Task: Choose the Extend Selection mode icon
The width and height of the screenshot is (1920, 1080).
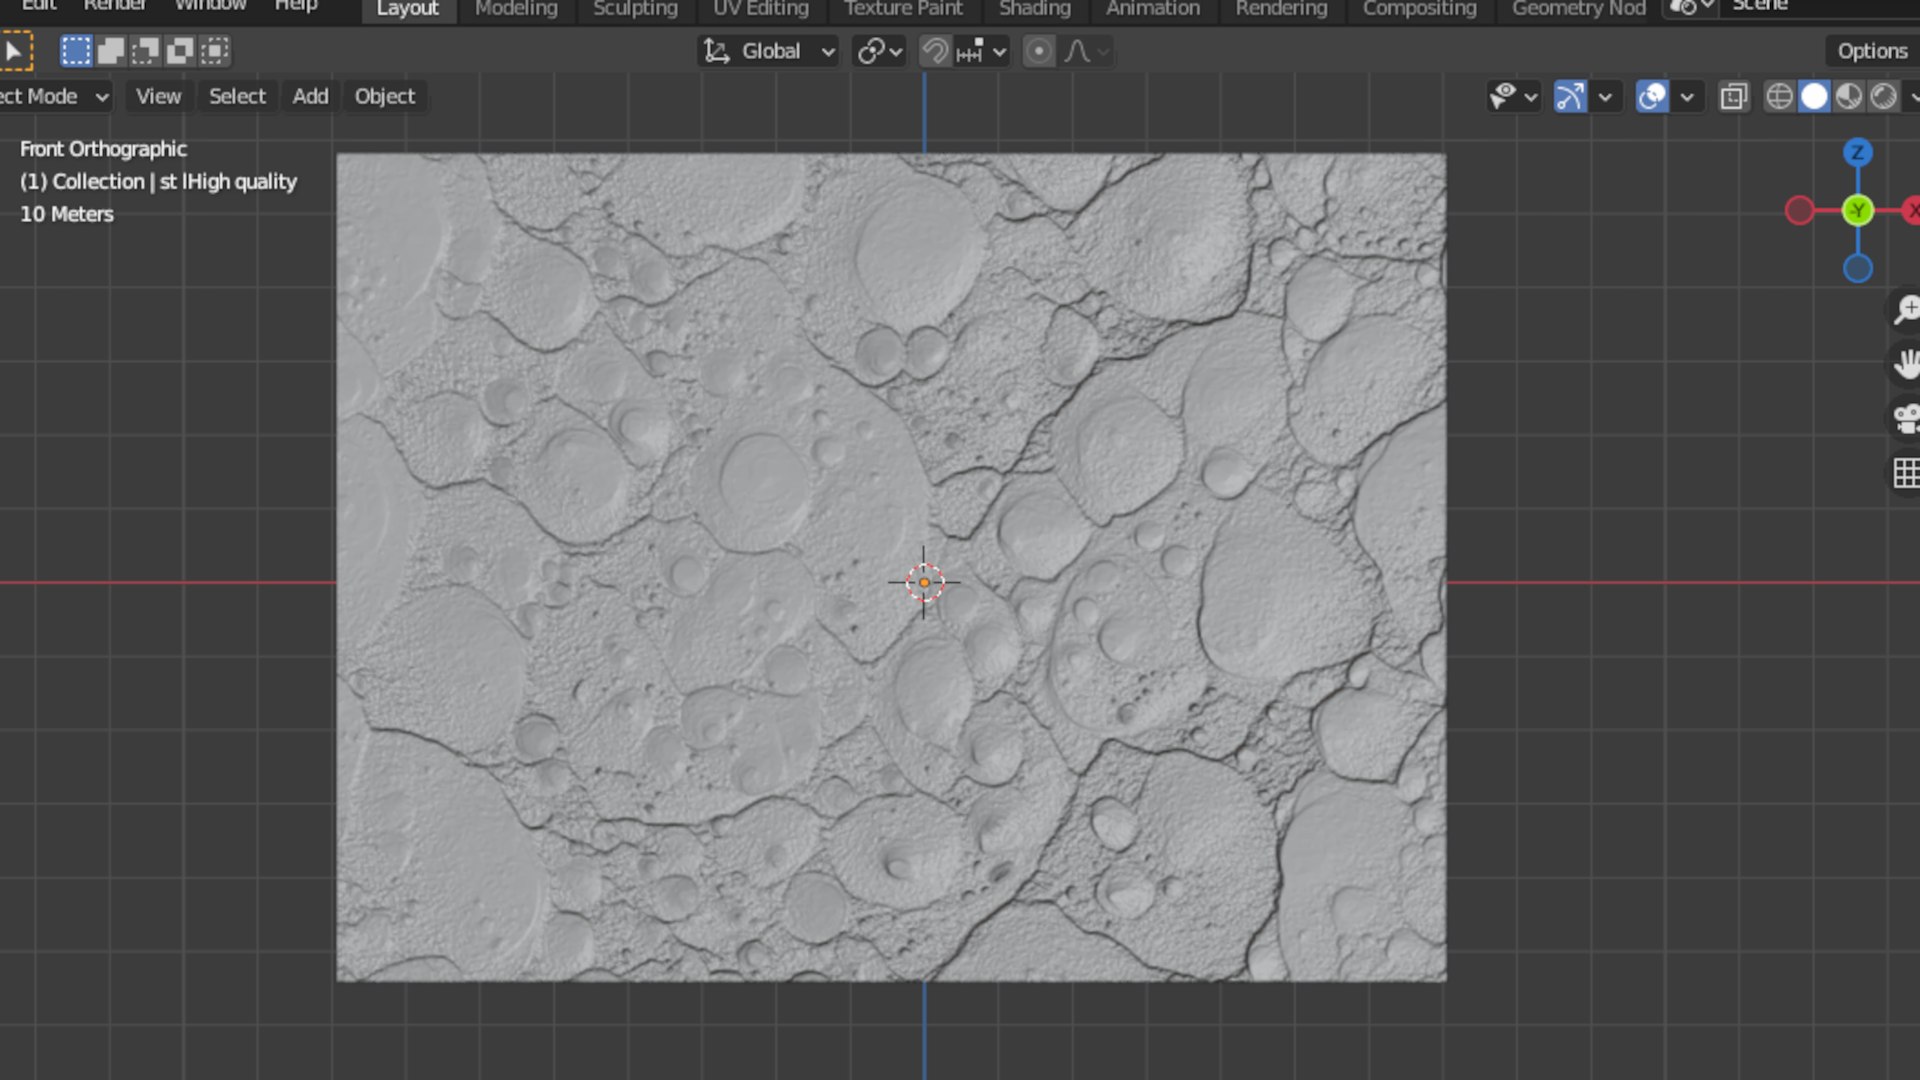Action: pyautogui.click(x=110, y=51)
